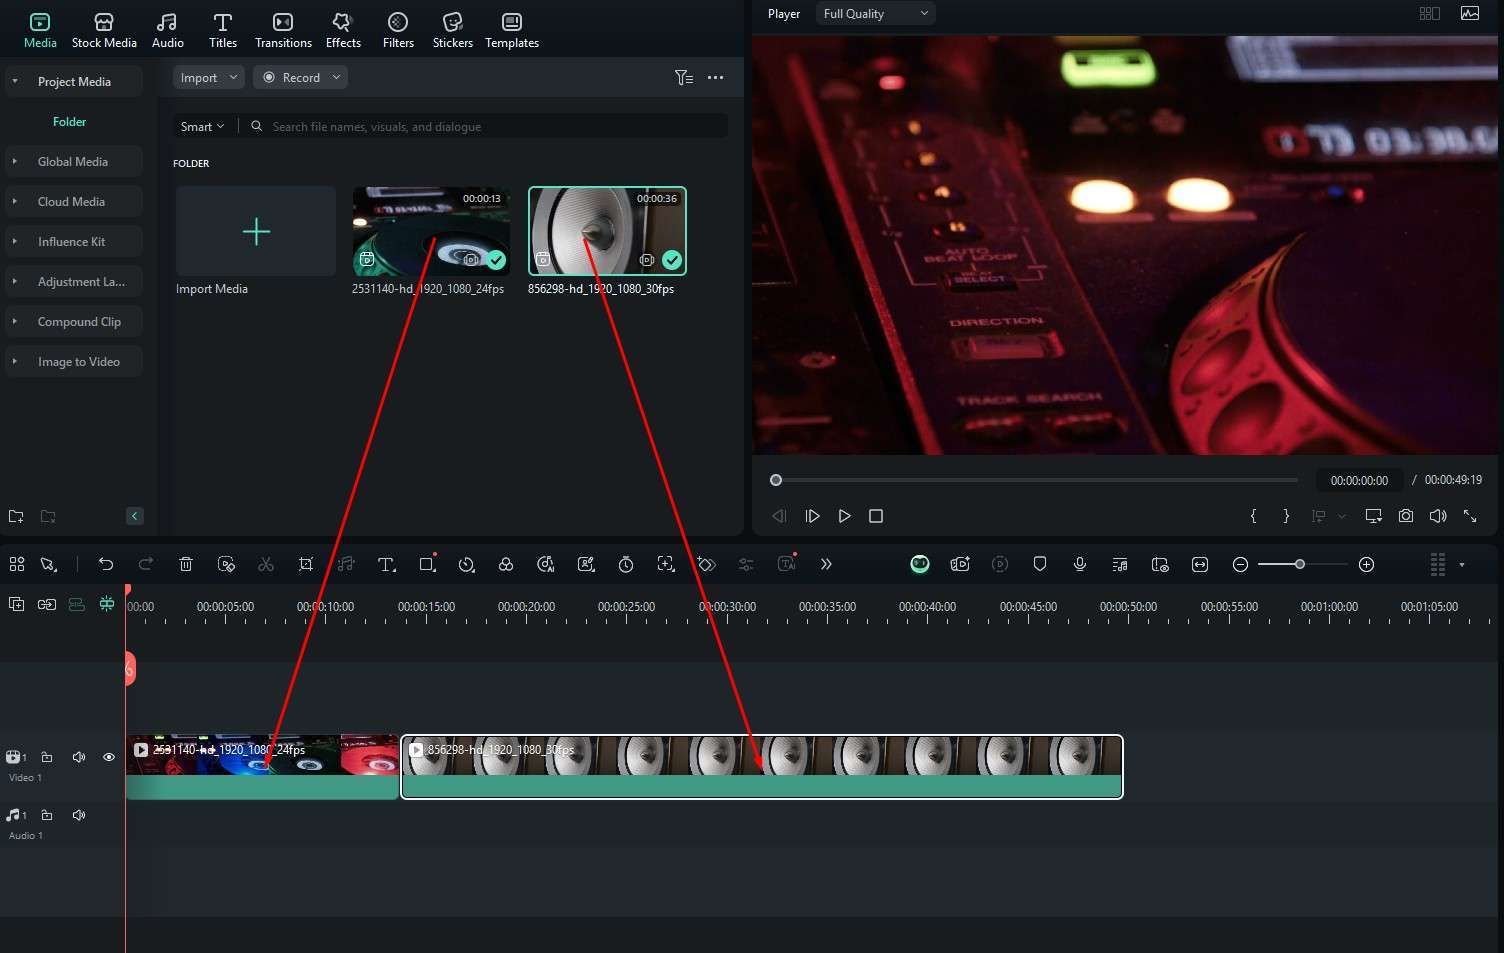Select the 2531140-hd 24fps media thumbnail
The width and height of the screenshot is (1504, 953).
431,231
